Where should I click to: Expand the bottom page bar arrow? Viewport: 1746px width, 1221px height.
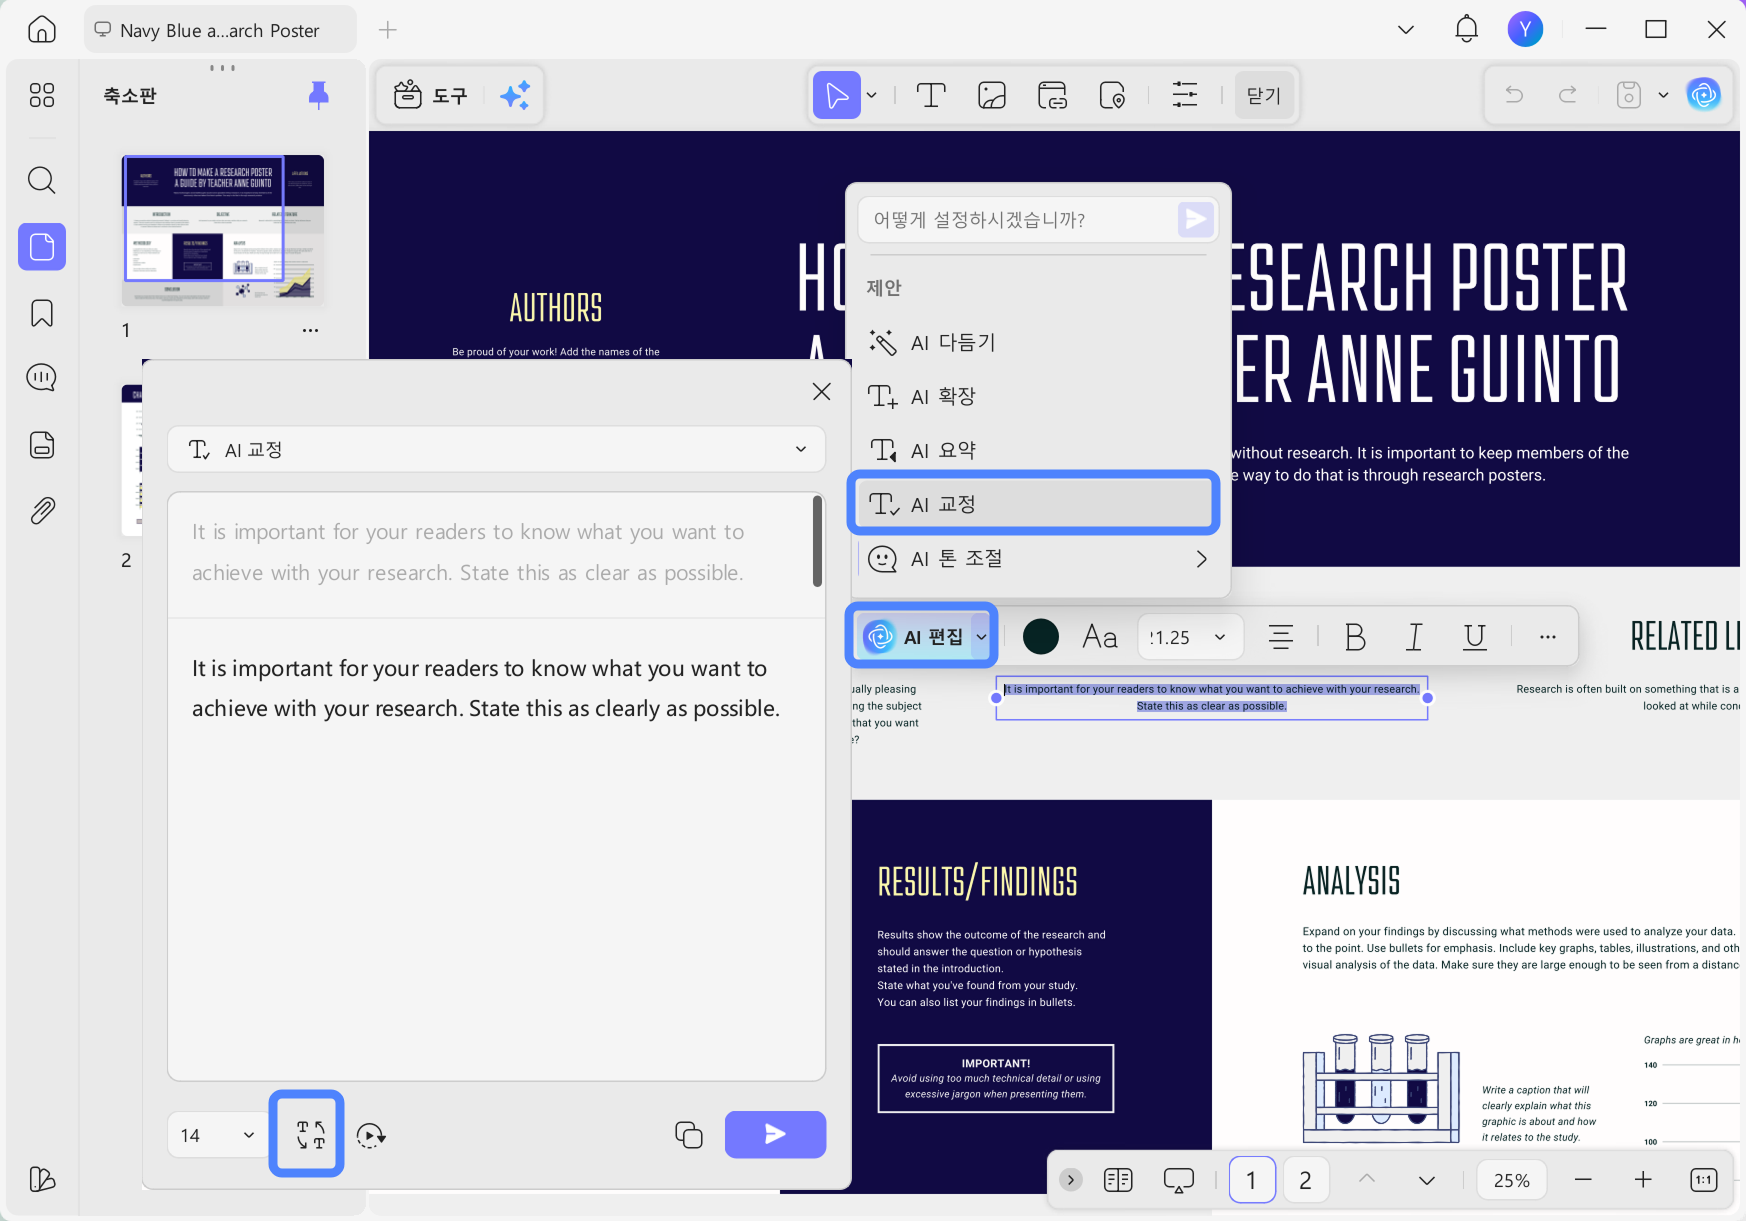point(1071,1180)
